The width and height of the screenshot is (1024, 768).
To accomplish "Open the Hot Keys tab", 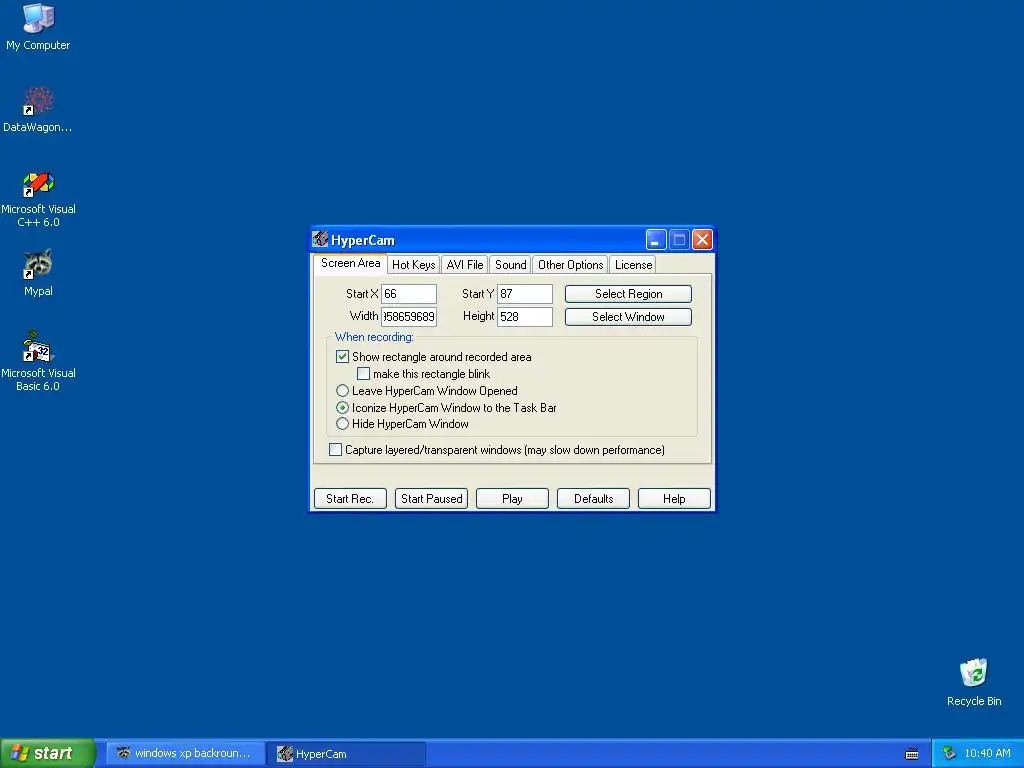I will [413, 264].
